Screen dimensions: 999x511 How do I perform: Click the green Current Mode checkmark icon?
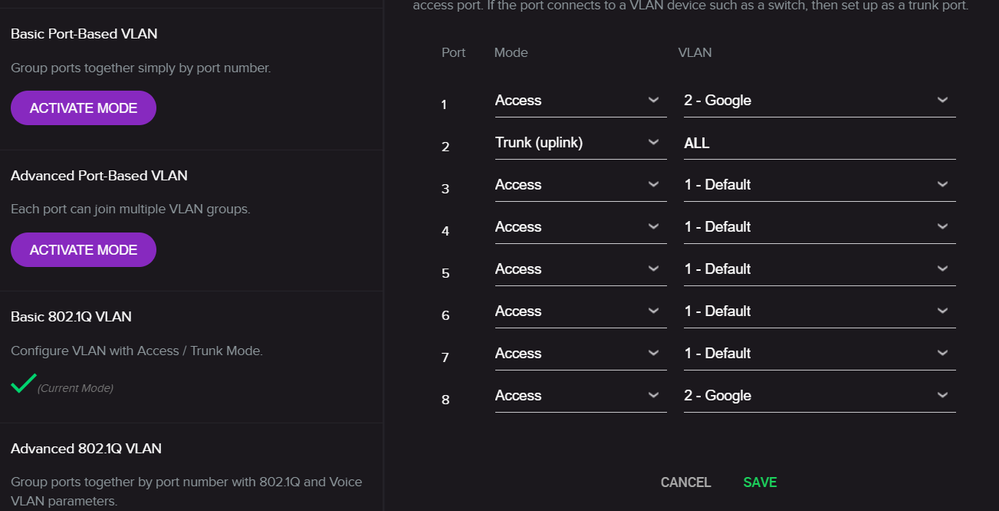click(x=23, y=383)
